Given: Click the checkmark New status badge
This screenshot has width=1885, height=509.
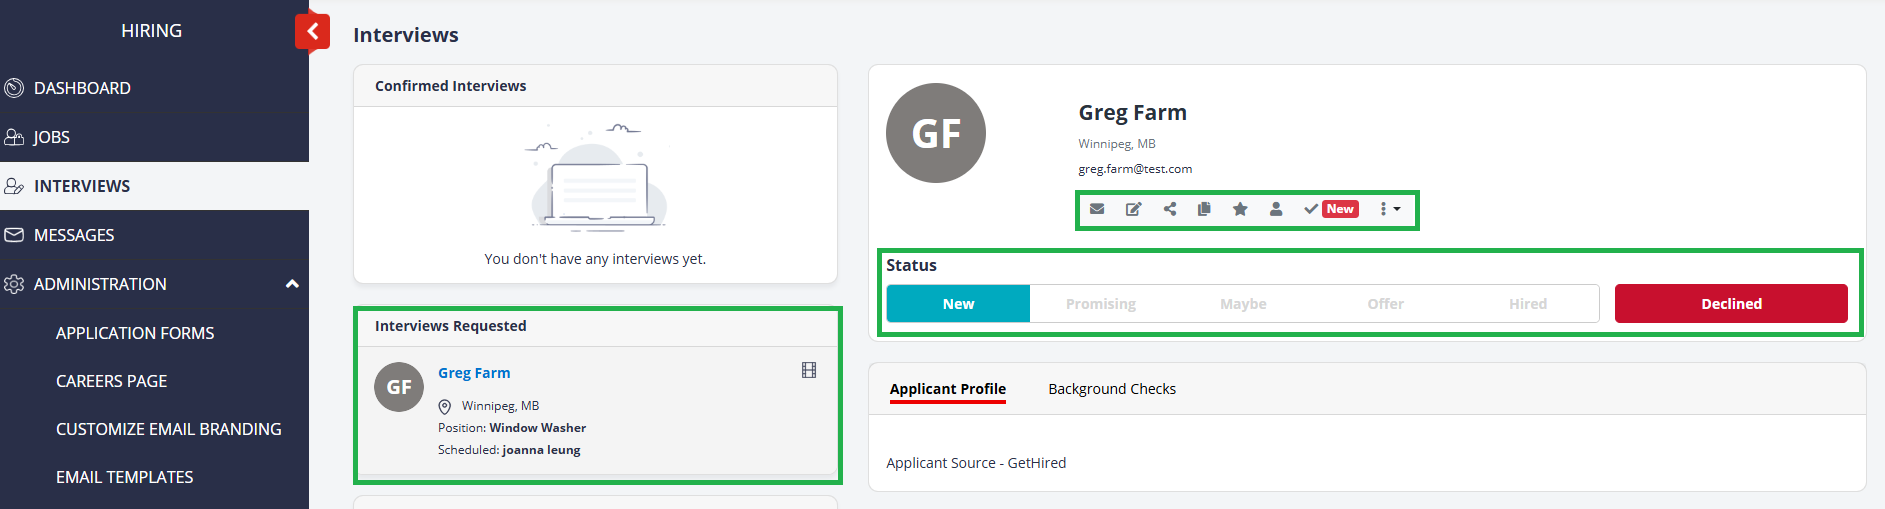Looking at the screenshot, I should click(1330, 209).
